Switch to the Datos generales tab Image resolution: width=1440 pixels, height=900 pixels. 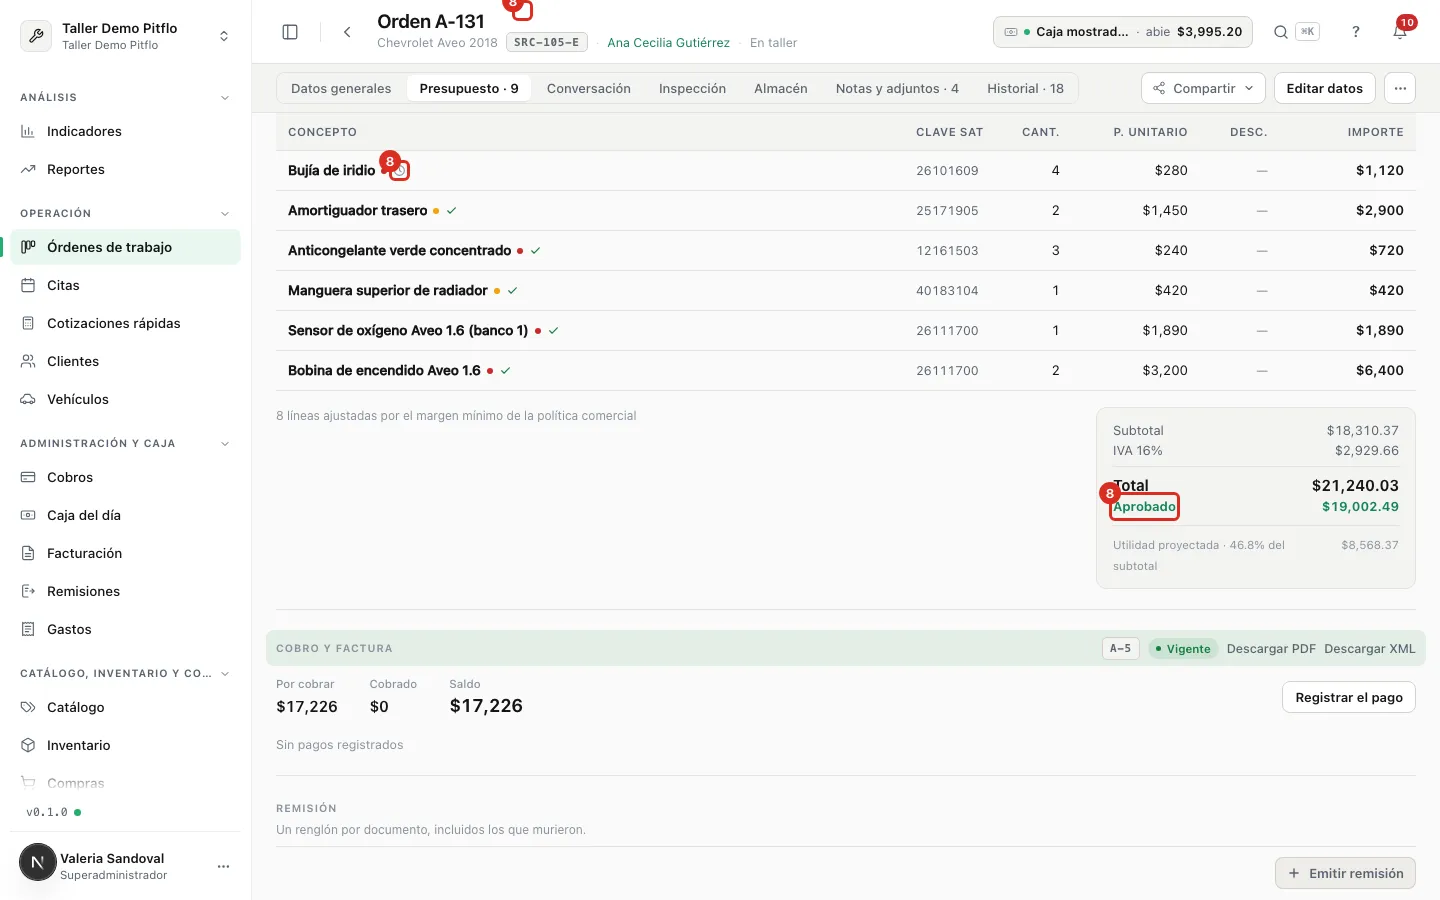341,88
